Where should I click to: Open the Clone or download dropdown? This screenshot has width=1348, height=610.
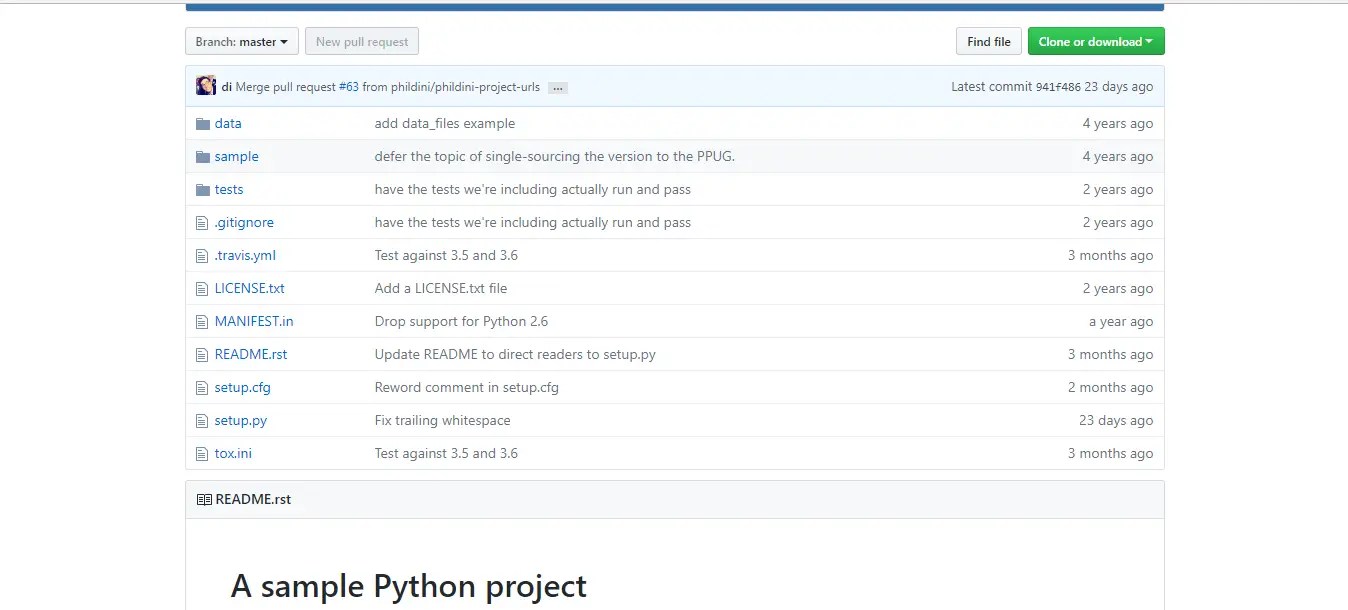coord(1095,41)
